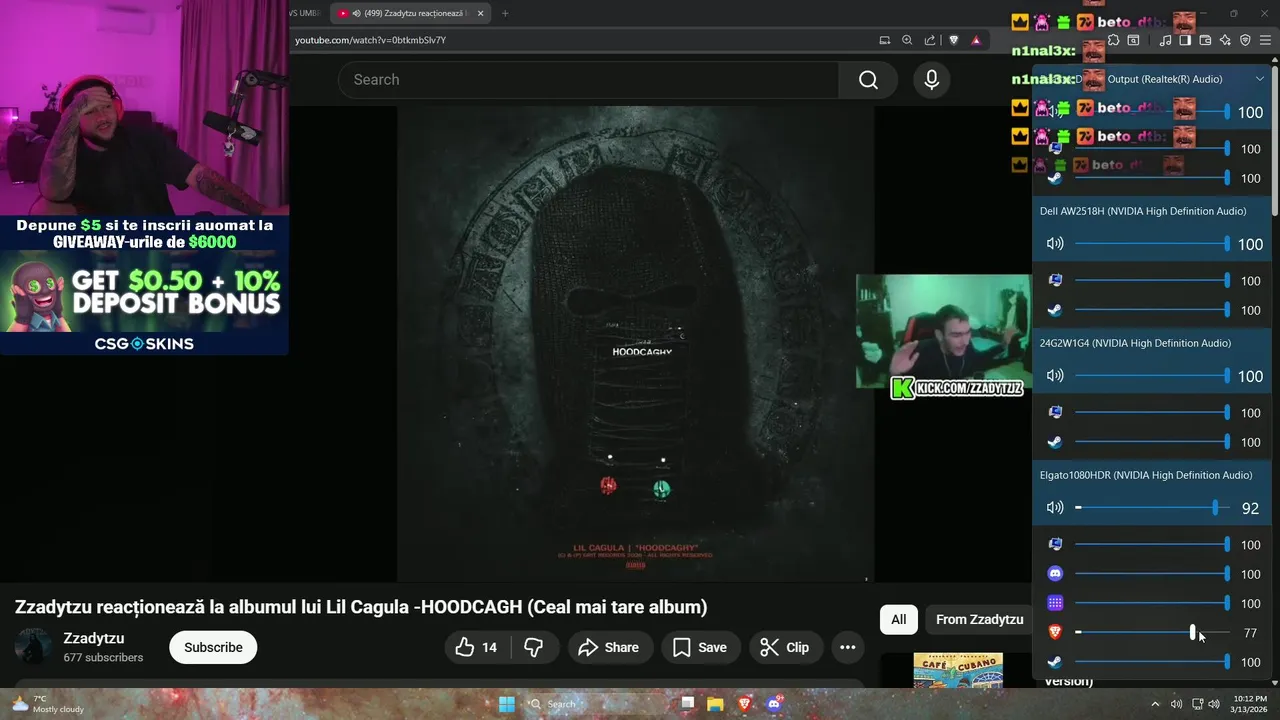The width and height of the screenshot is (1280, 720).
Task: Click the Elgato1080HDR device label
Action: pos(1146,475)
